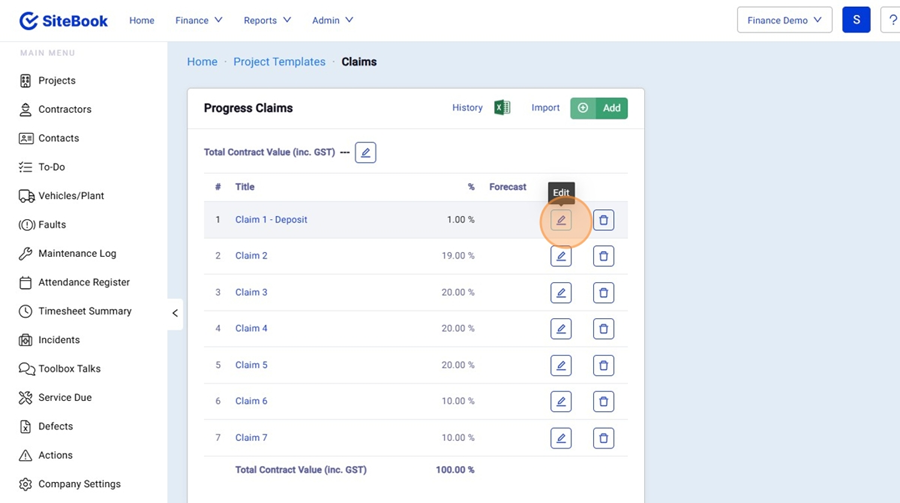
Task: Open the Finance dropdown menu
Action: coord(199,20)
